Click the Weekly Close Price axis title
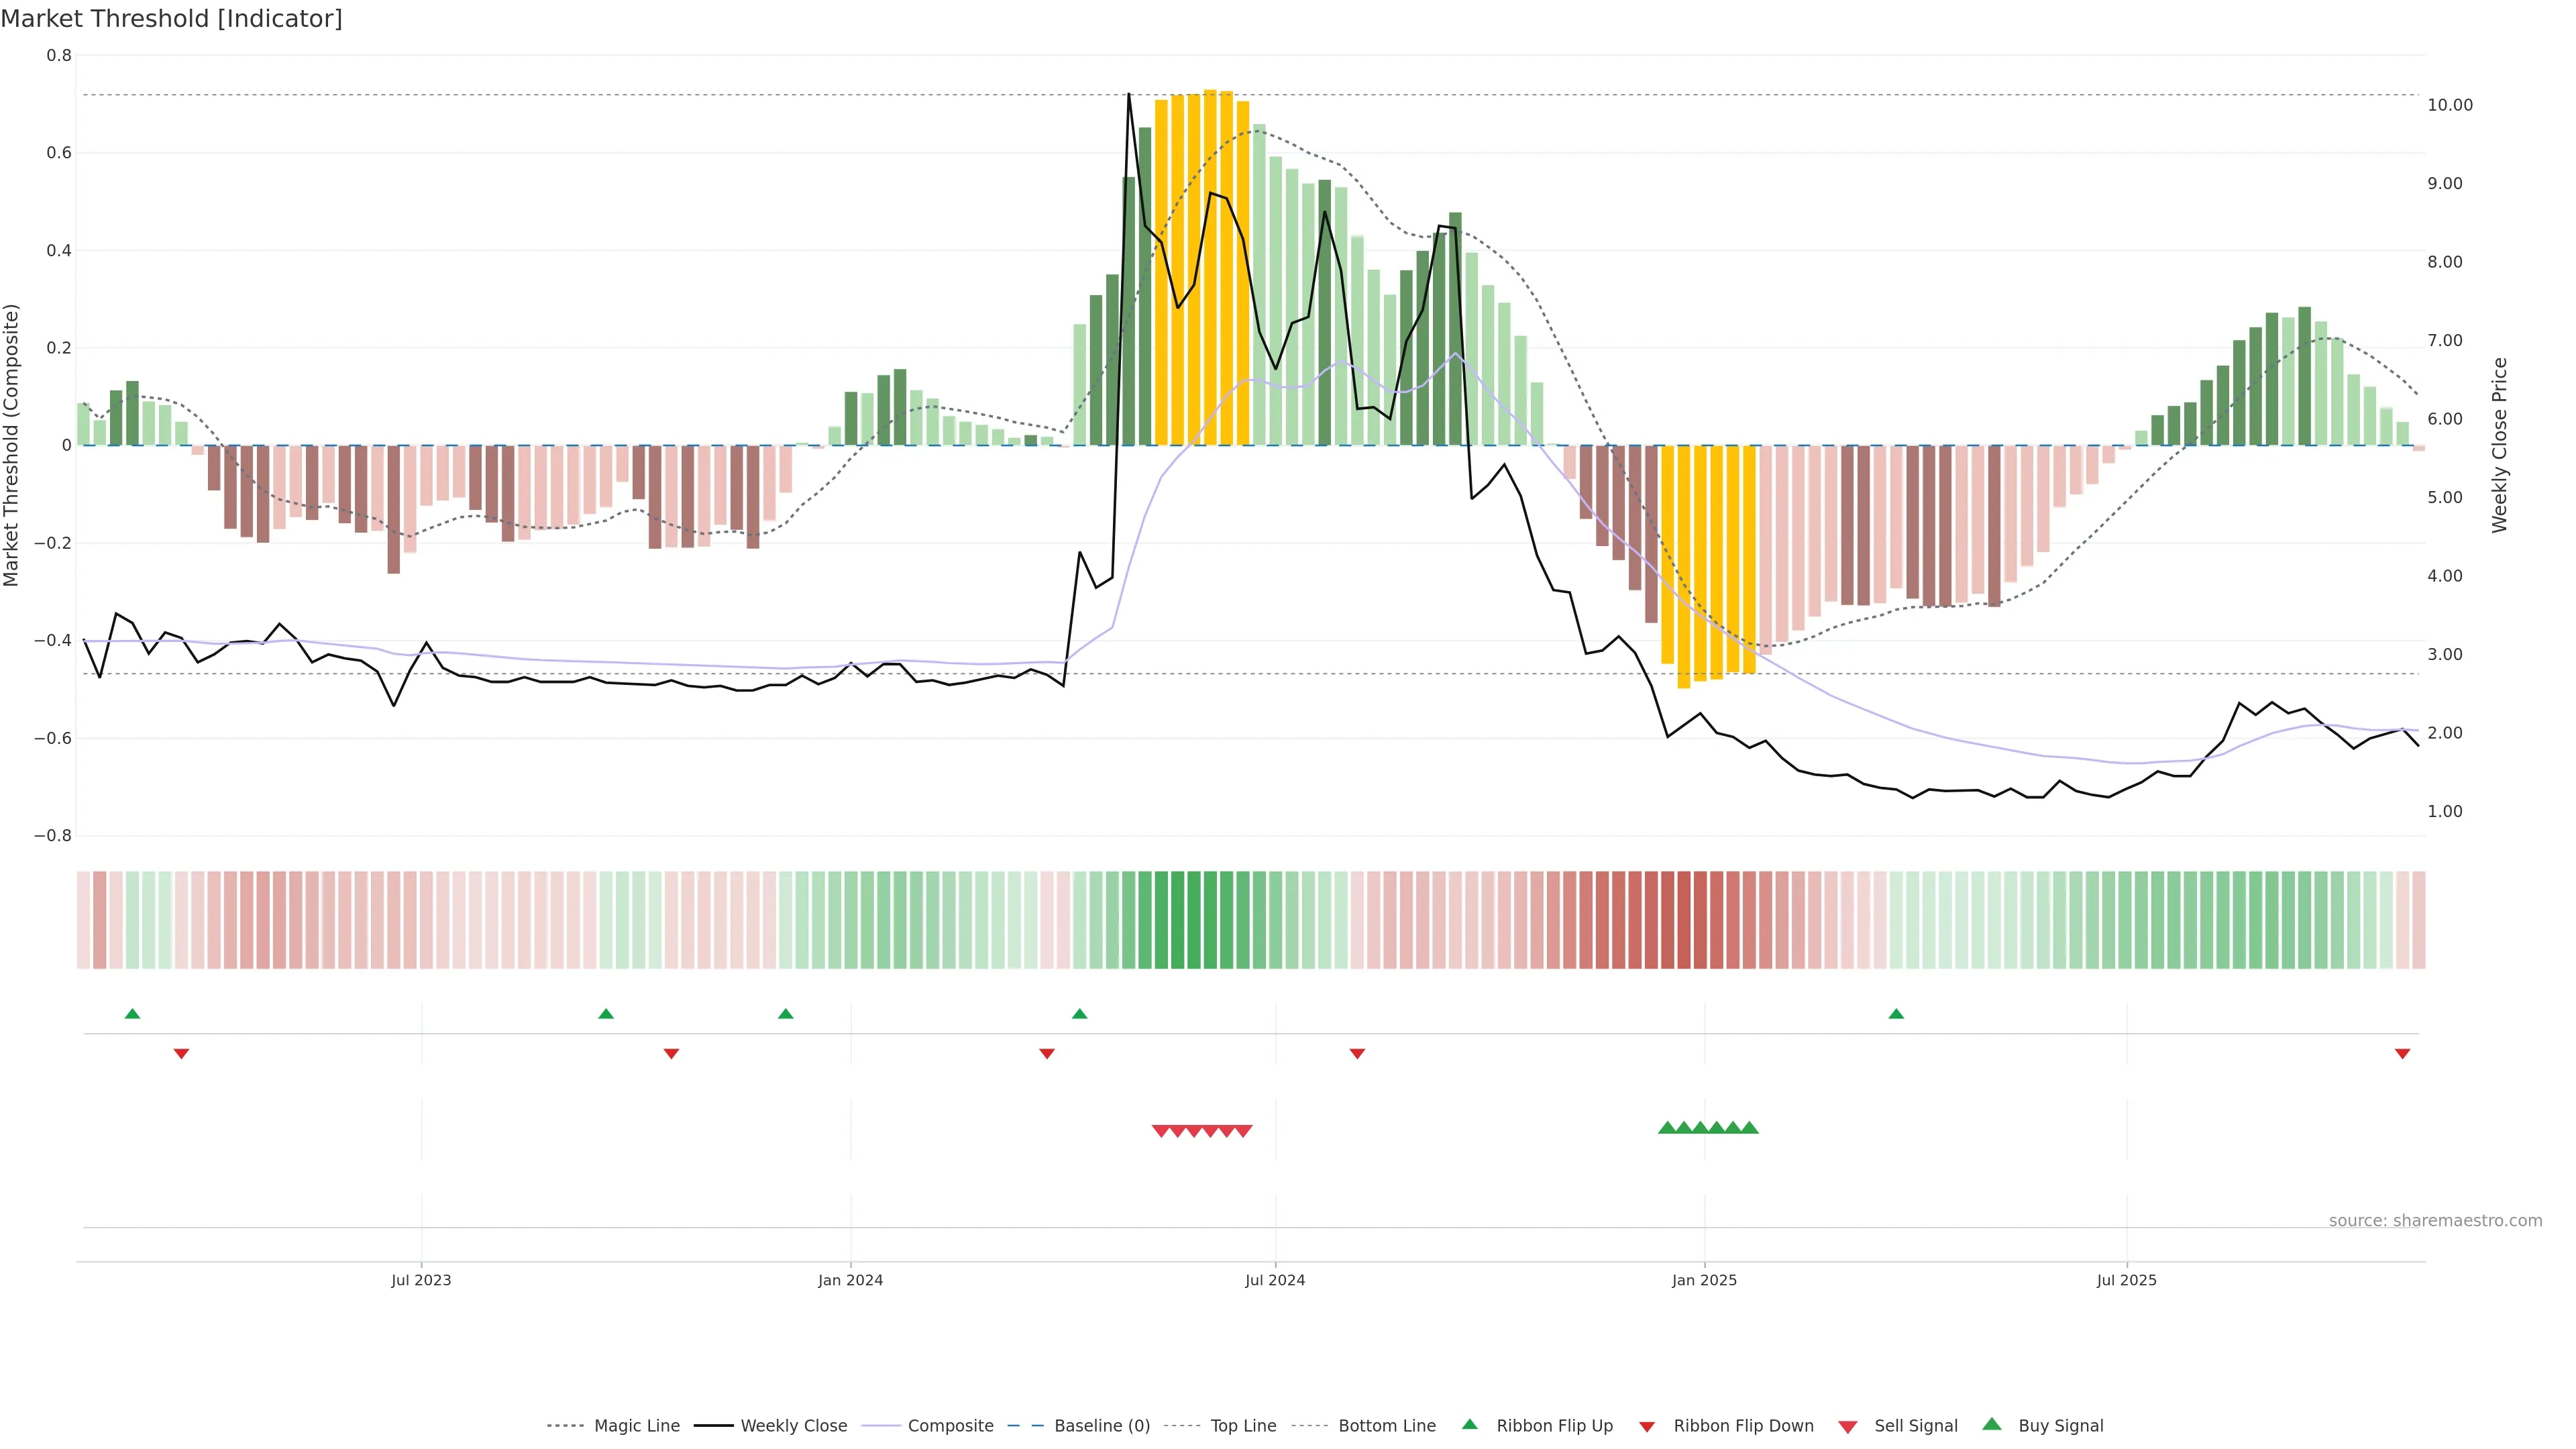Image resolution: width=2576 pixels, height=1449 pixels. (2499, 445)
